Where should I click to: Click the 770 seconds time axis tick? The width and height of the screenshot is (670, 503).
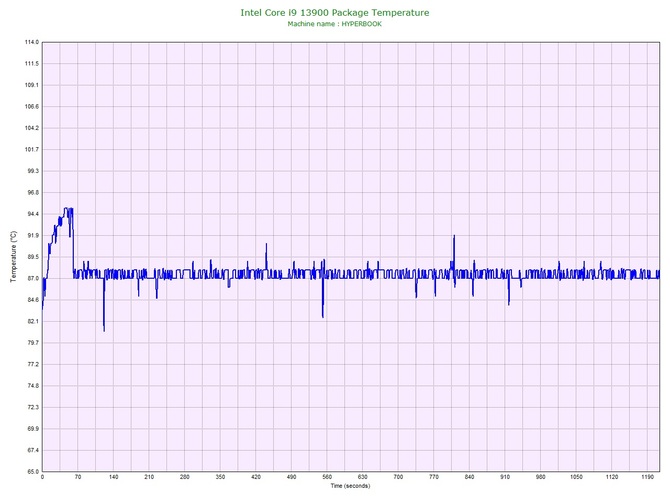(x=434, y=477)
